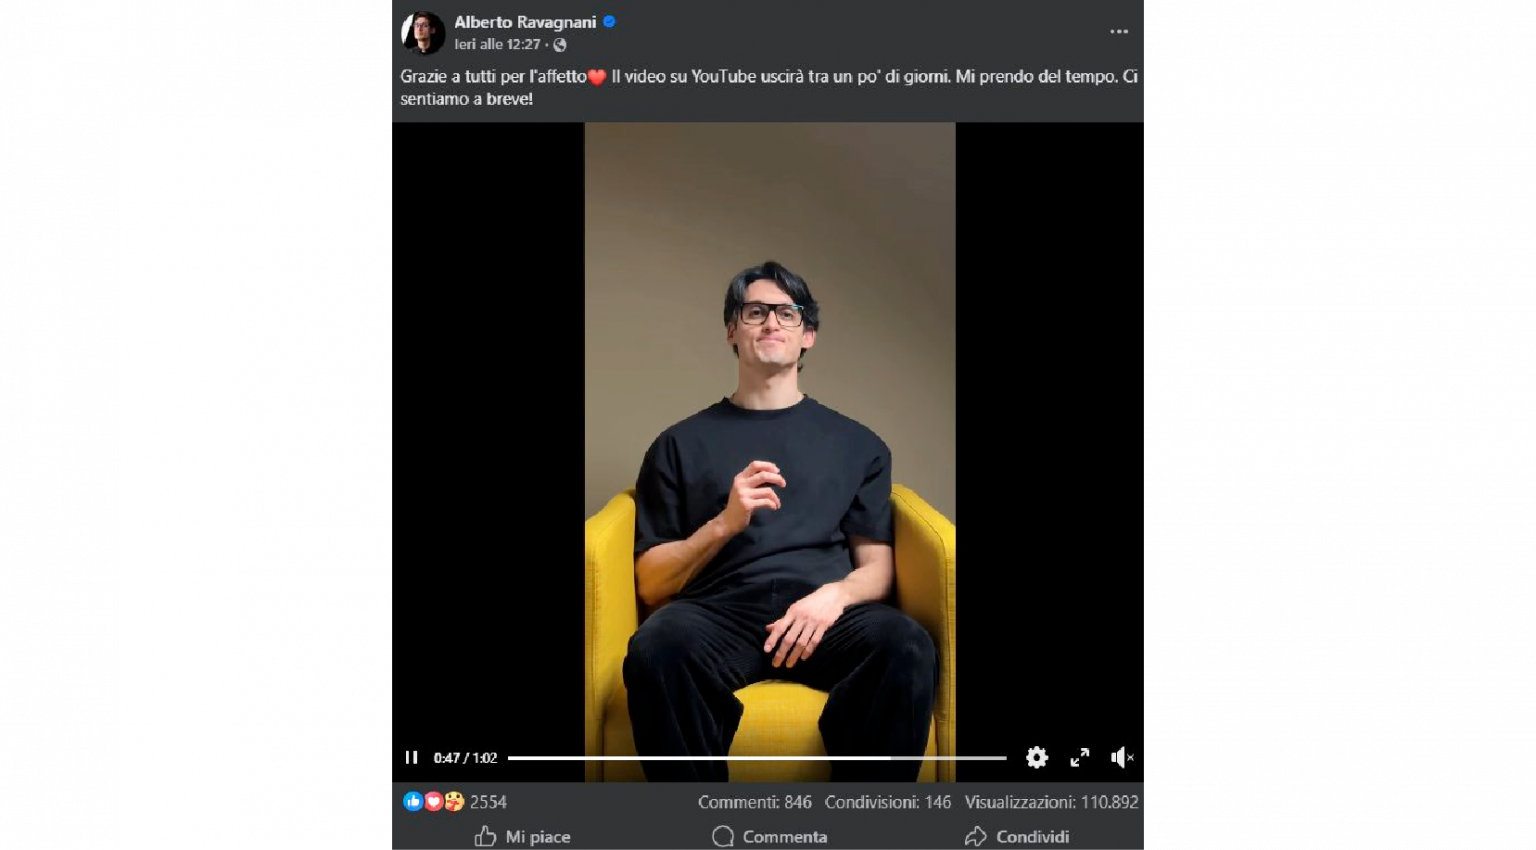Click the Condividi share button

[x=1017, y=836]
